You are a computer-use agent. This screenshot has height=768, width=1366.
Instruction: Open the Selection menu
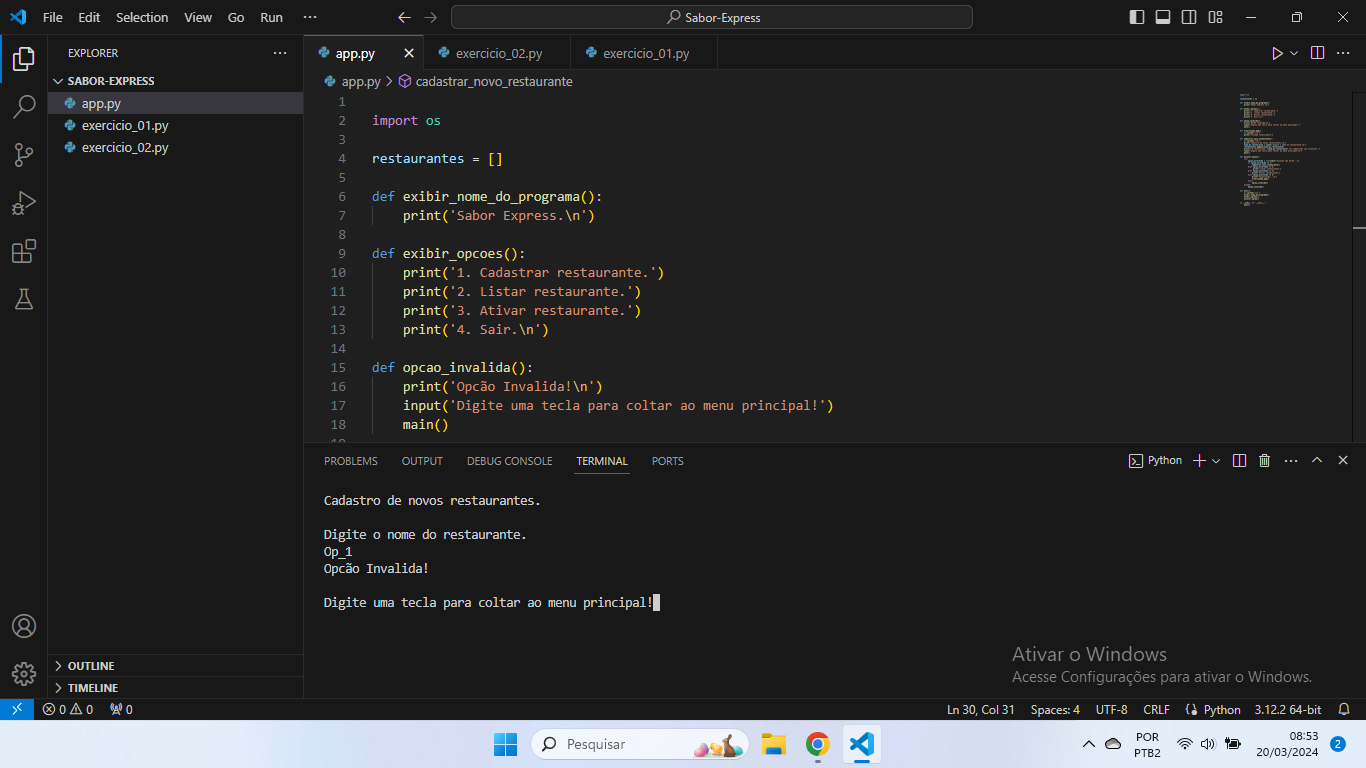tap(142, 17)
